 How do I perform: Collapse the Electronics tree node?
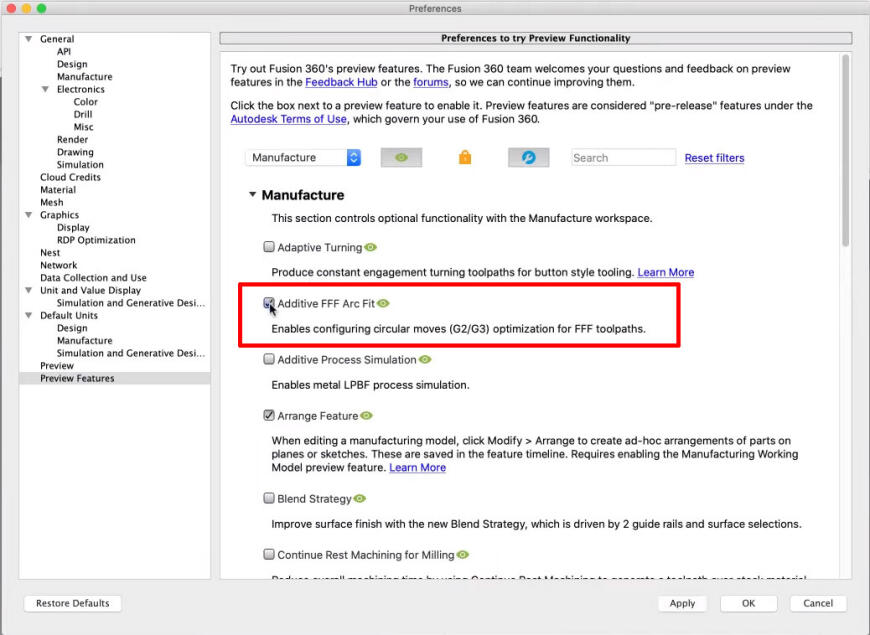pos(45,89)
